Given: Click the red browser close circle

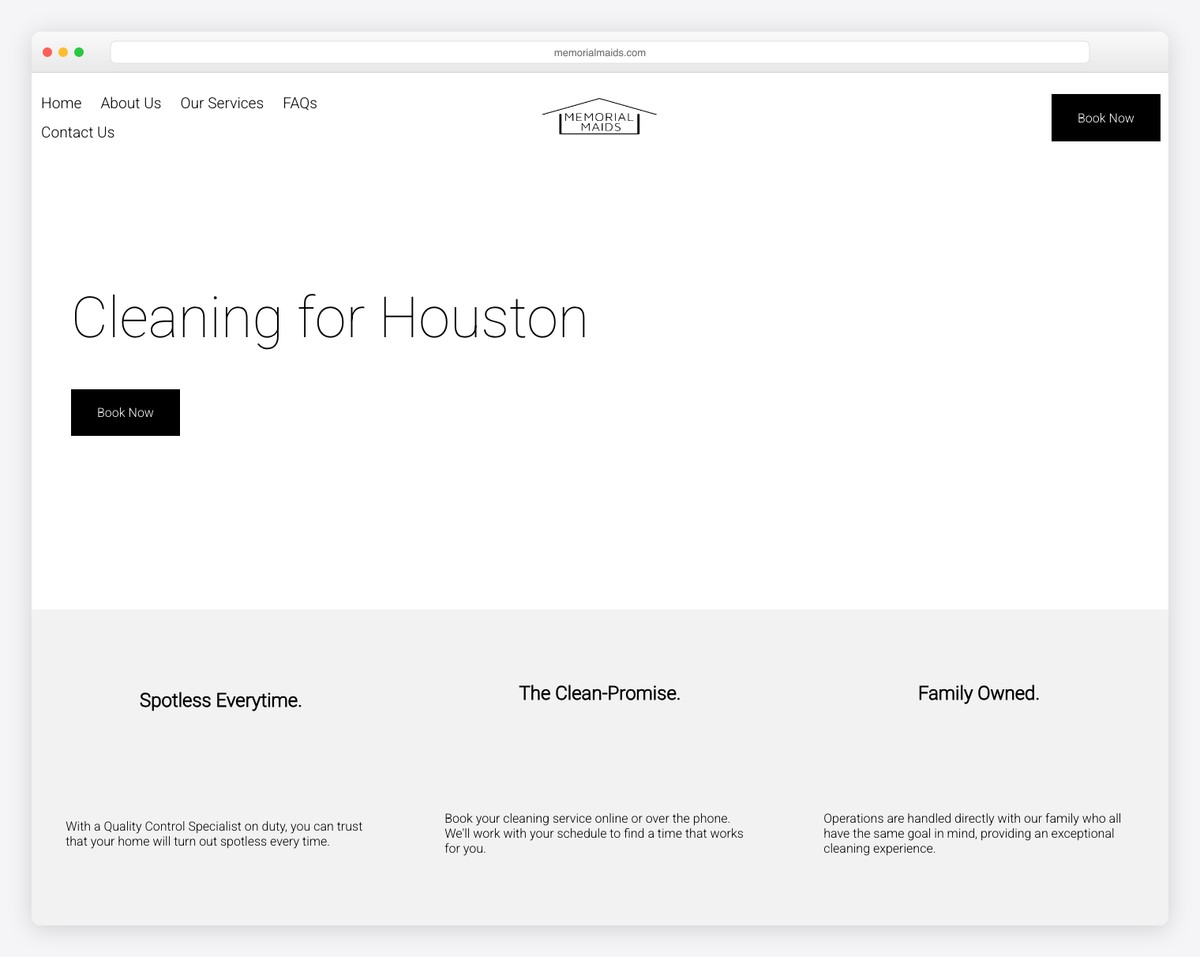Looking at the screenshot, I should tap(47, 51).
